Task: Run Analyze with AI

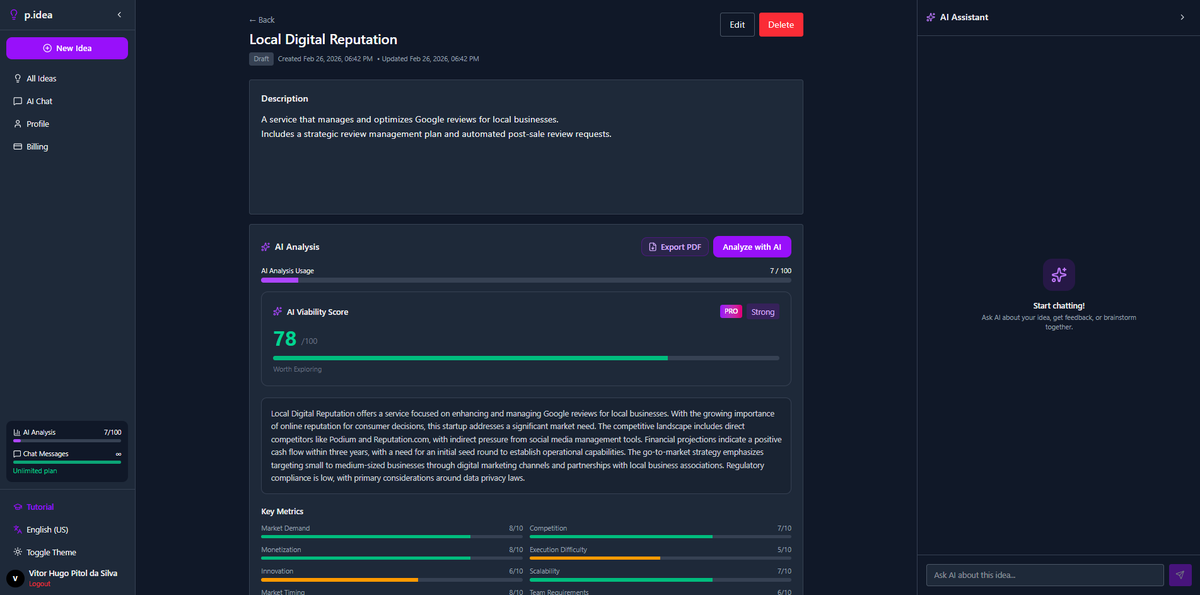Action: [752, 247]
